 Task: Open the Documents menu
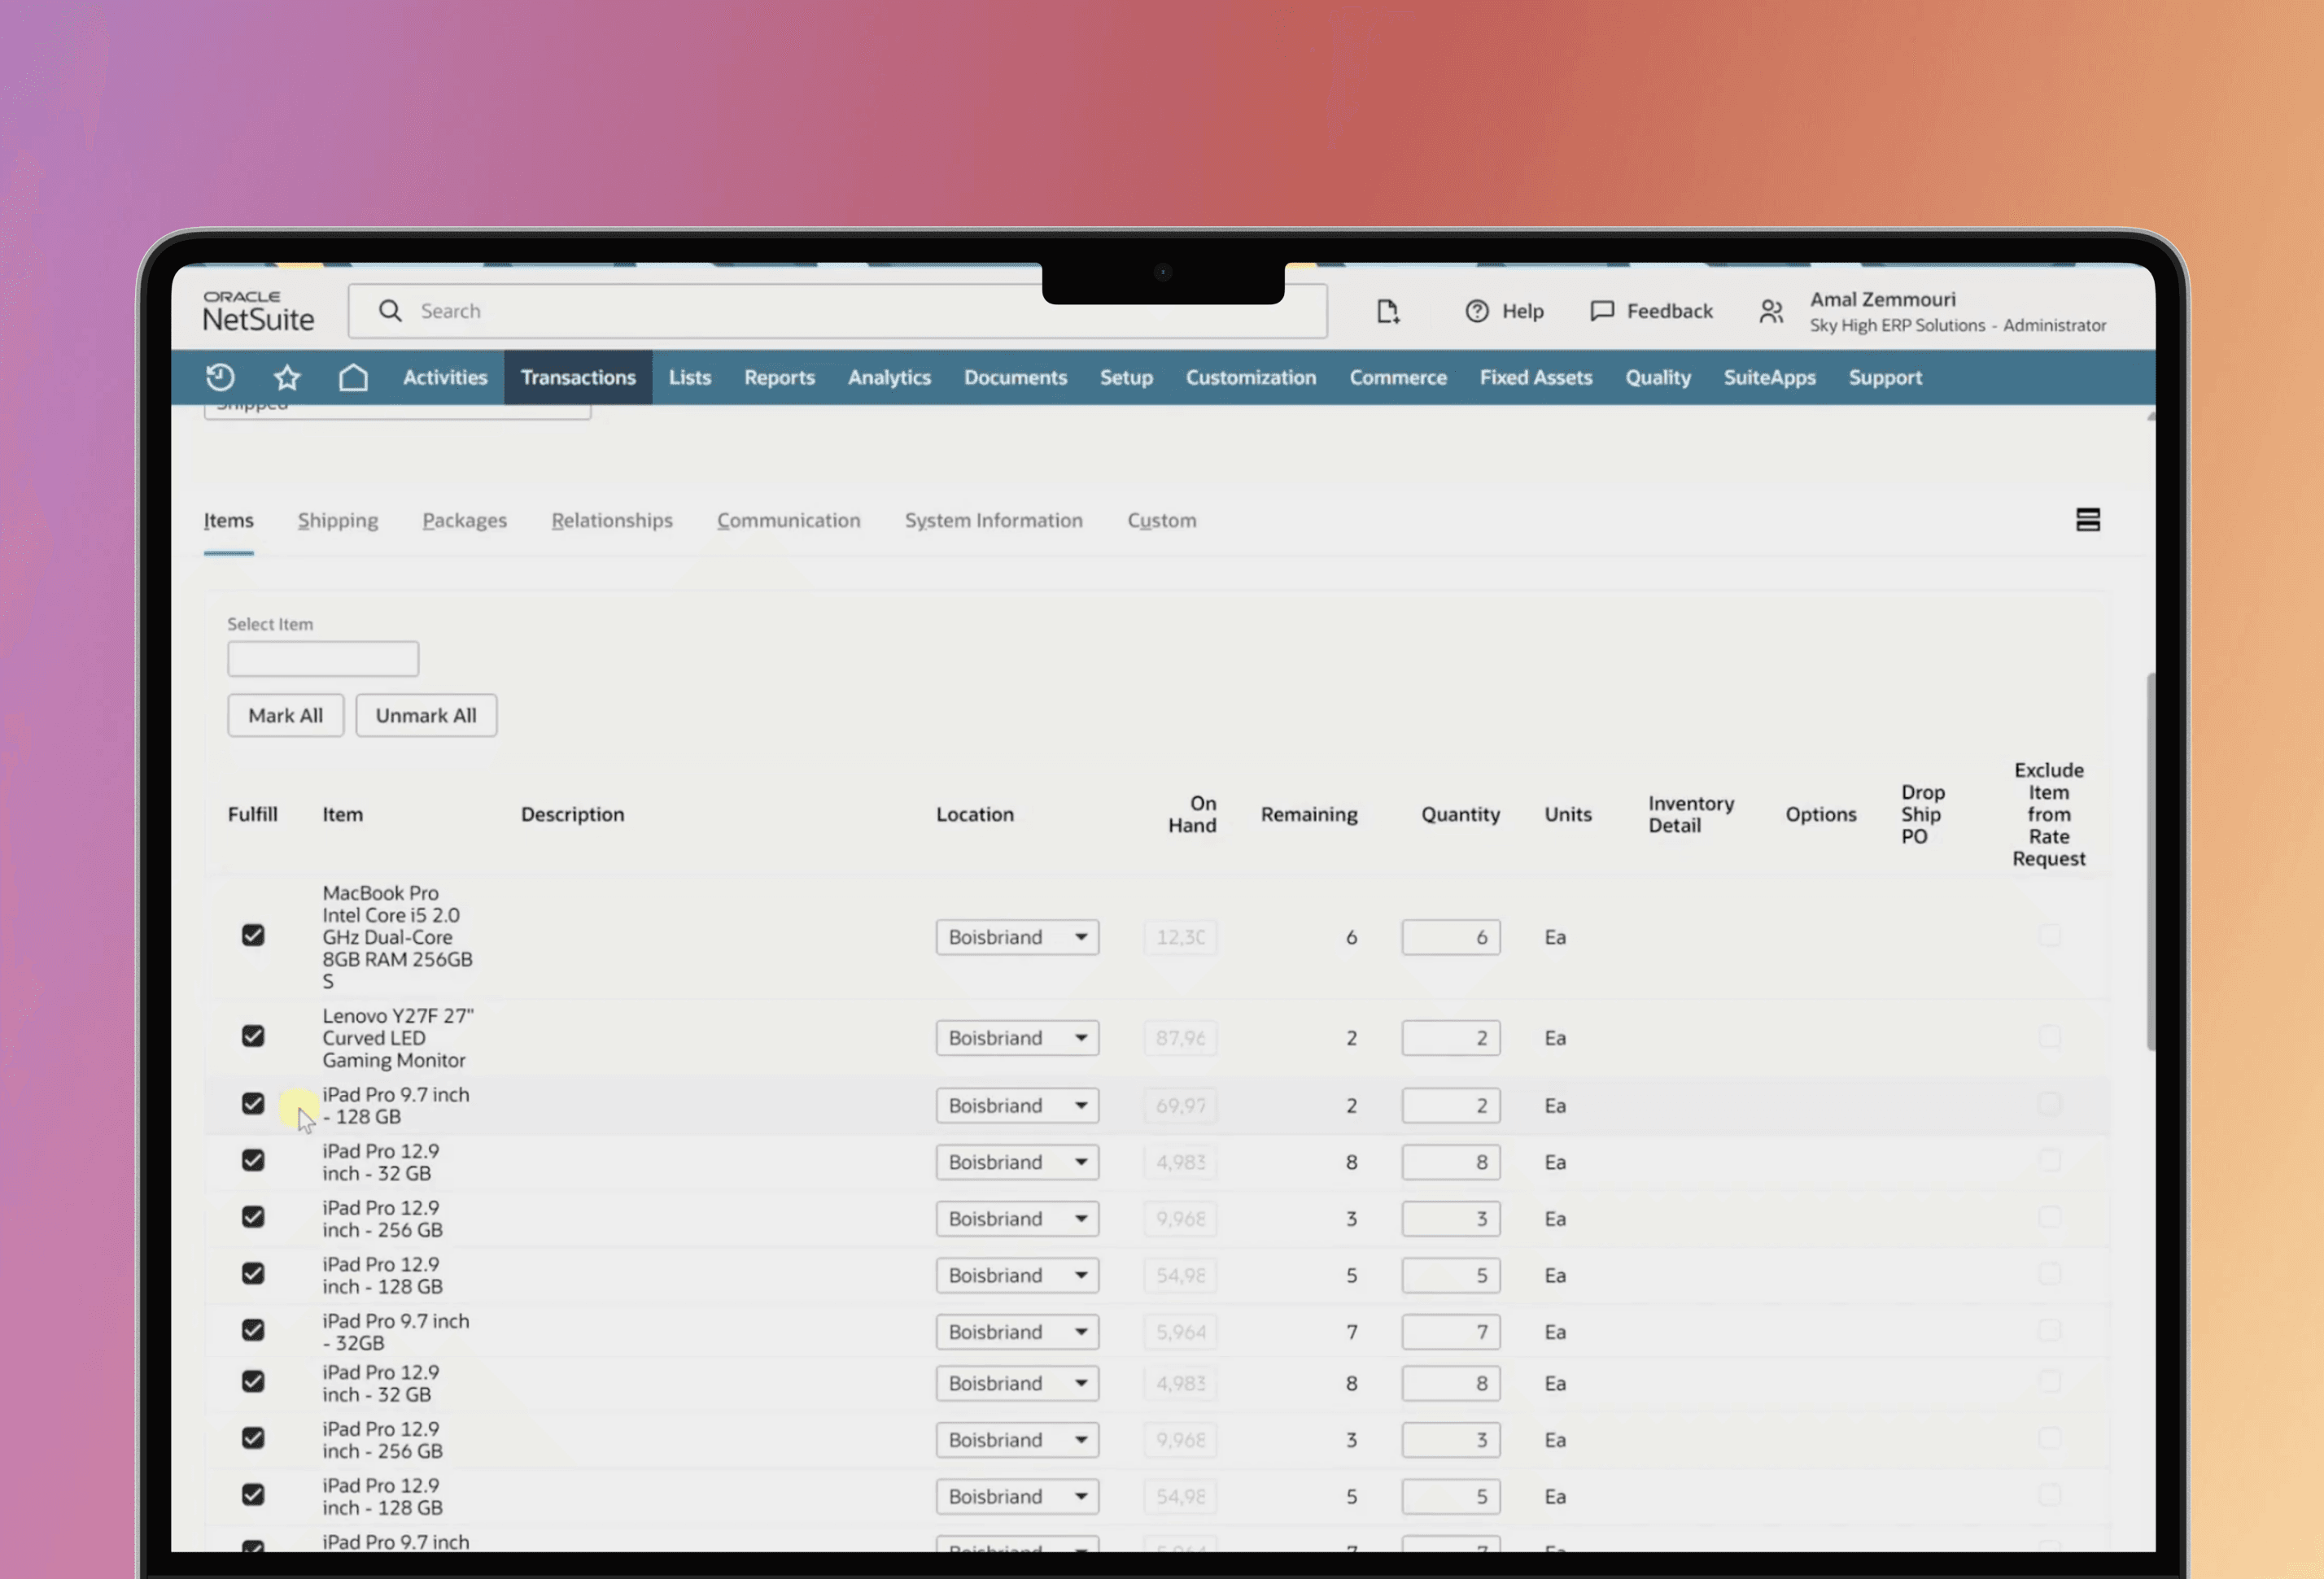pyautogui.click(x=1015, y=377)
